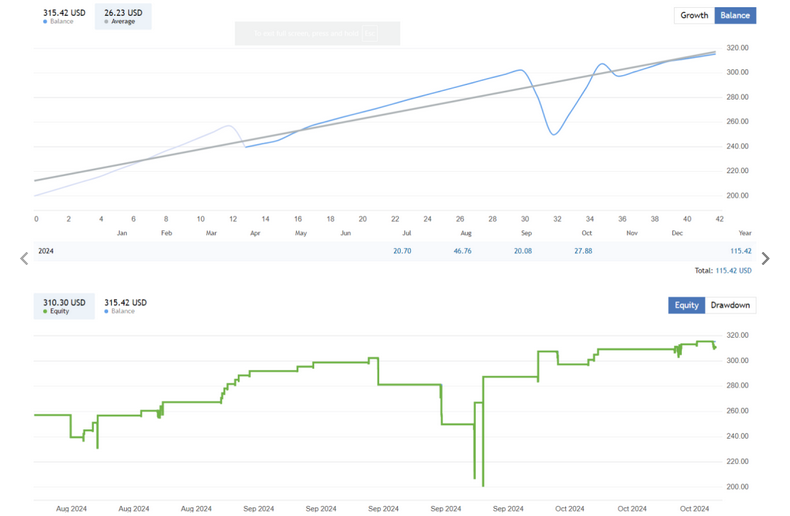This screenshot has width=790, height=516.
Task: Click the Year column header
Action: [745, 233]
